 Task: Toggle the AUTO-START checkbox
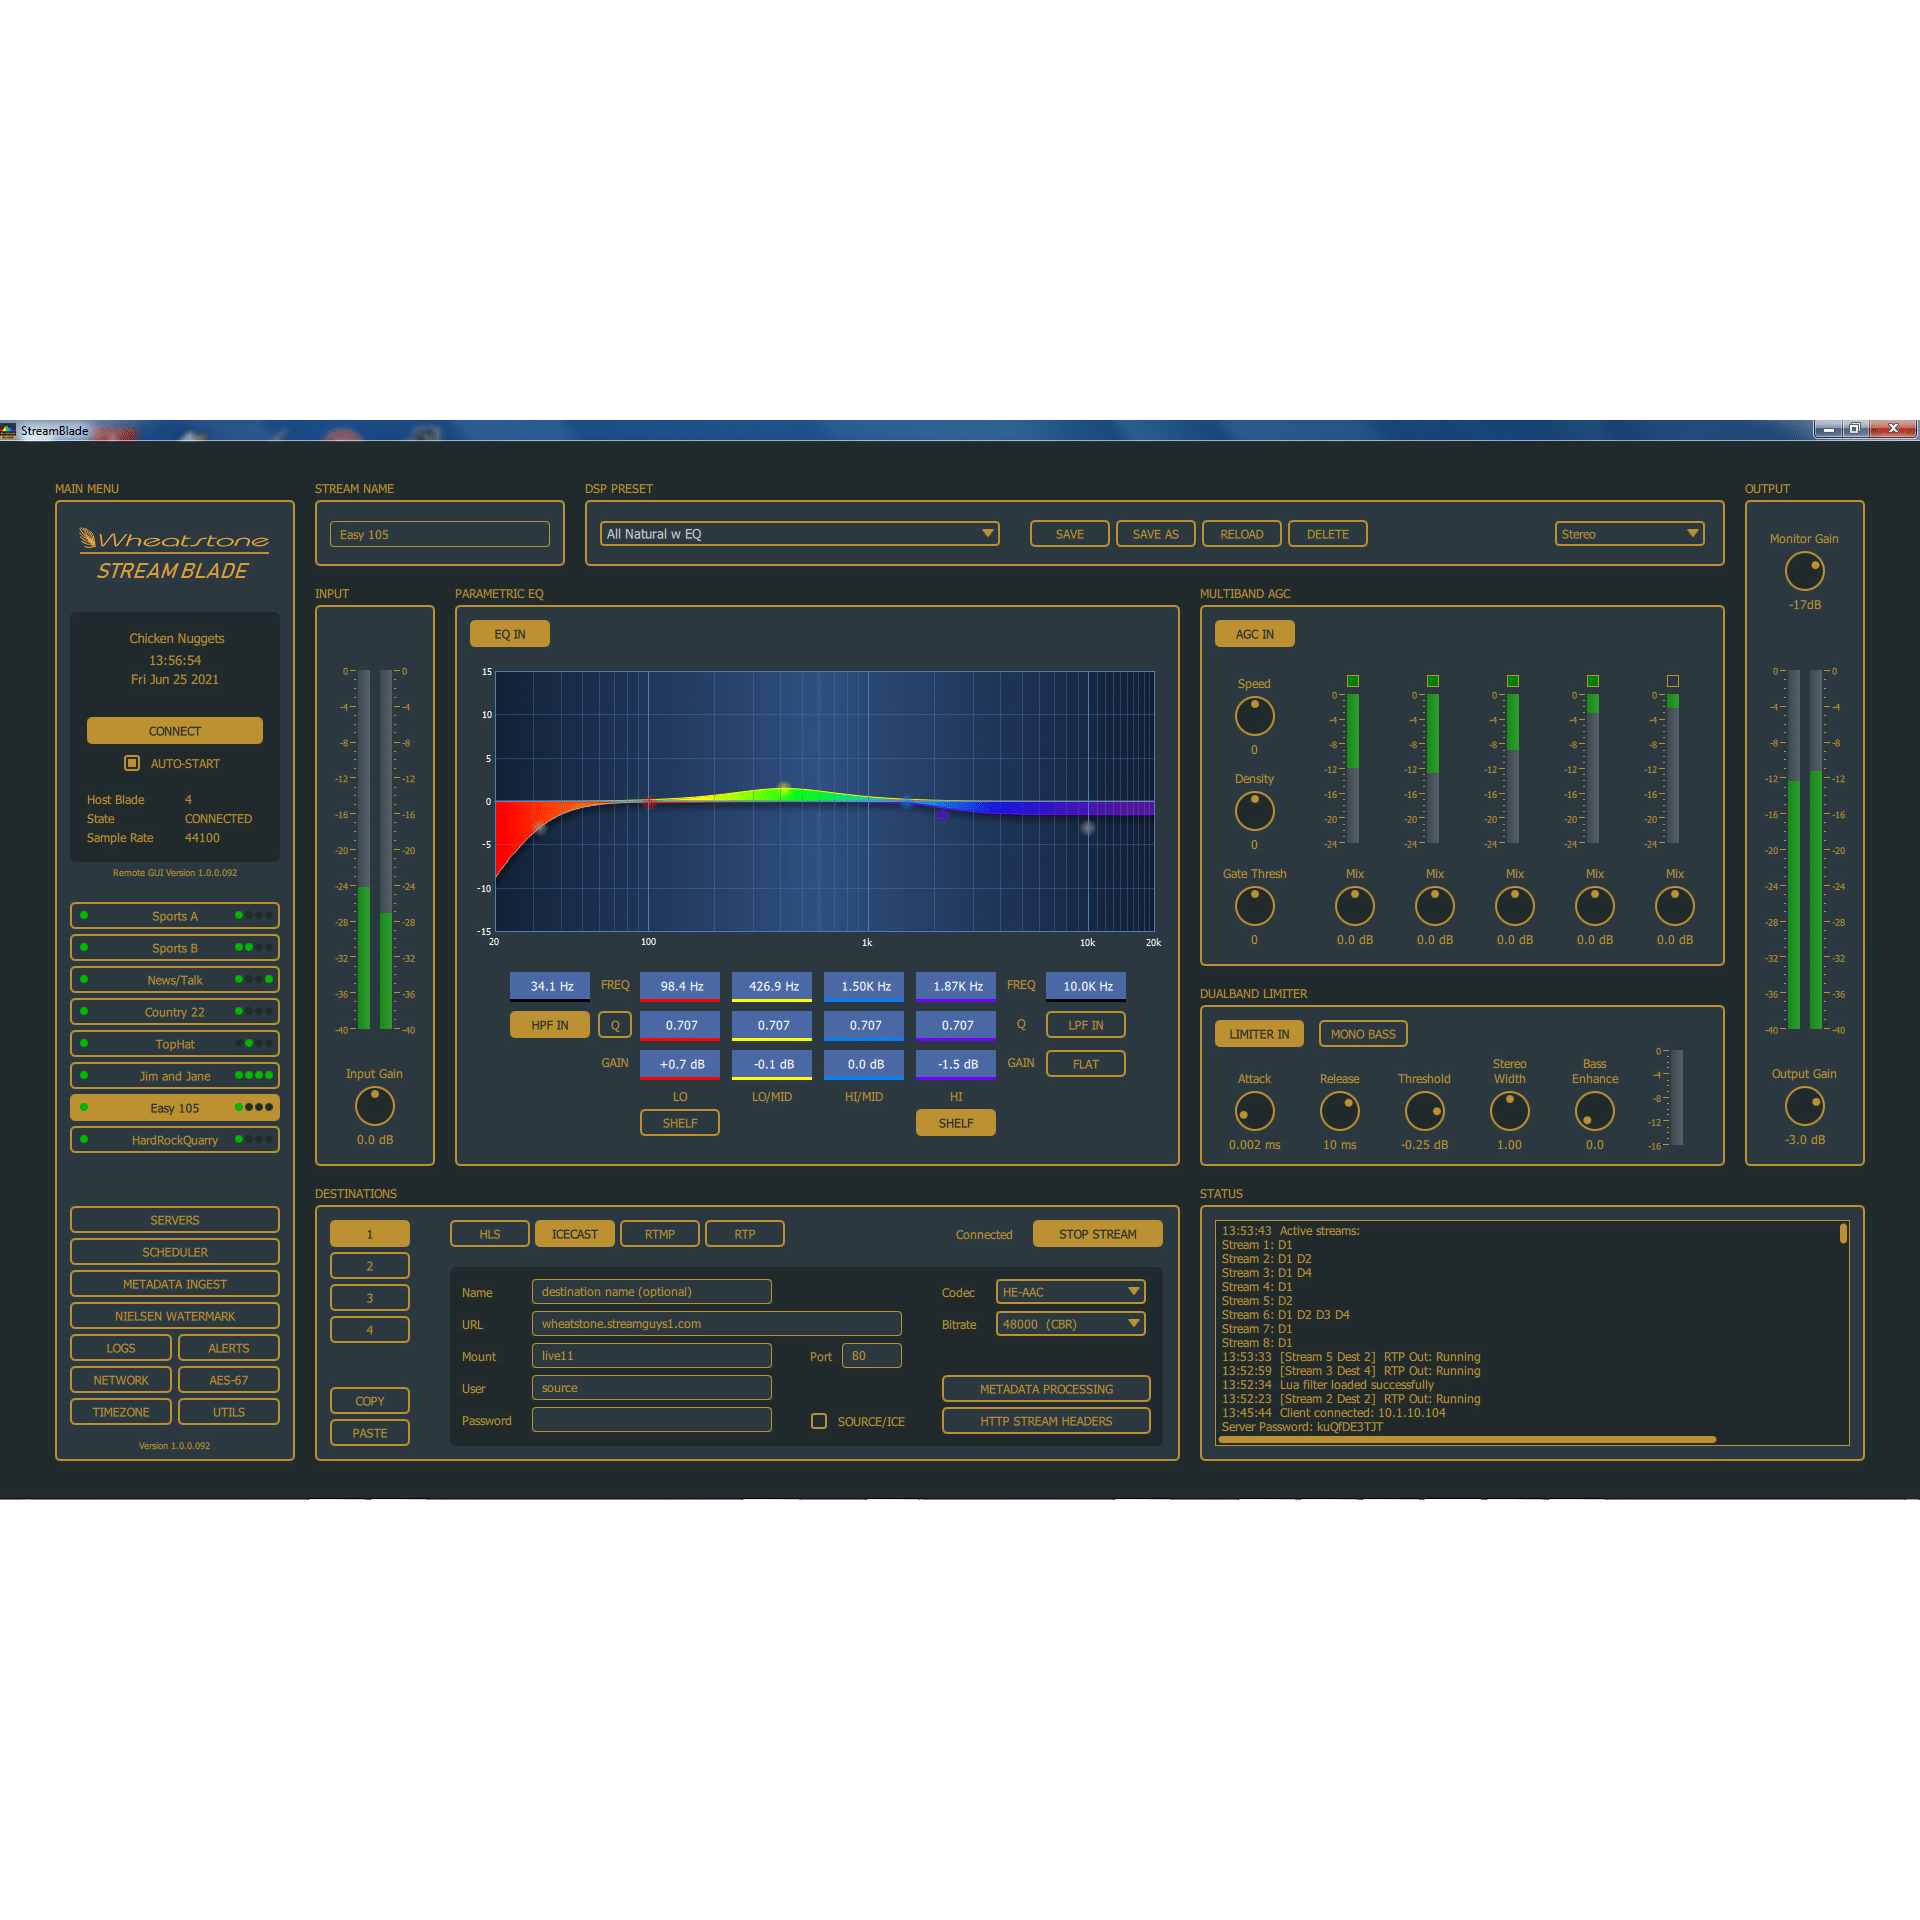click(132, 763)
